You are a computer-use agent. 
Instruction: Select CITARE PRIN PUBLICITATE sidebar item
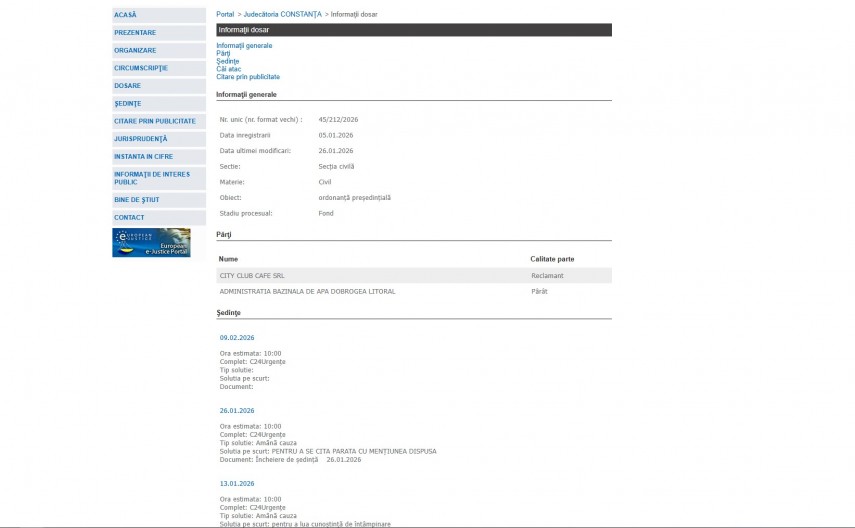click(x=155, y=121)
